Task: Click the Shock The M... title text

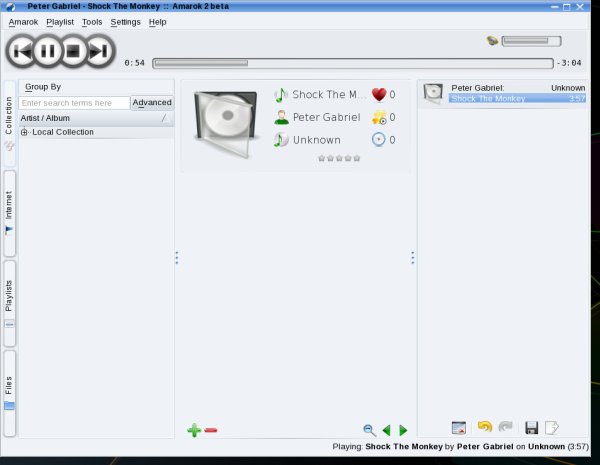Action: [329, 95]
